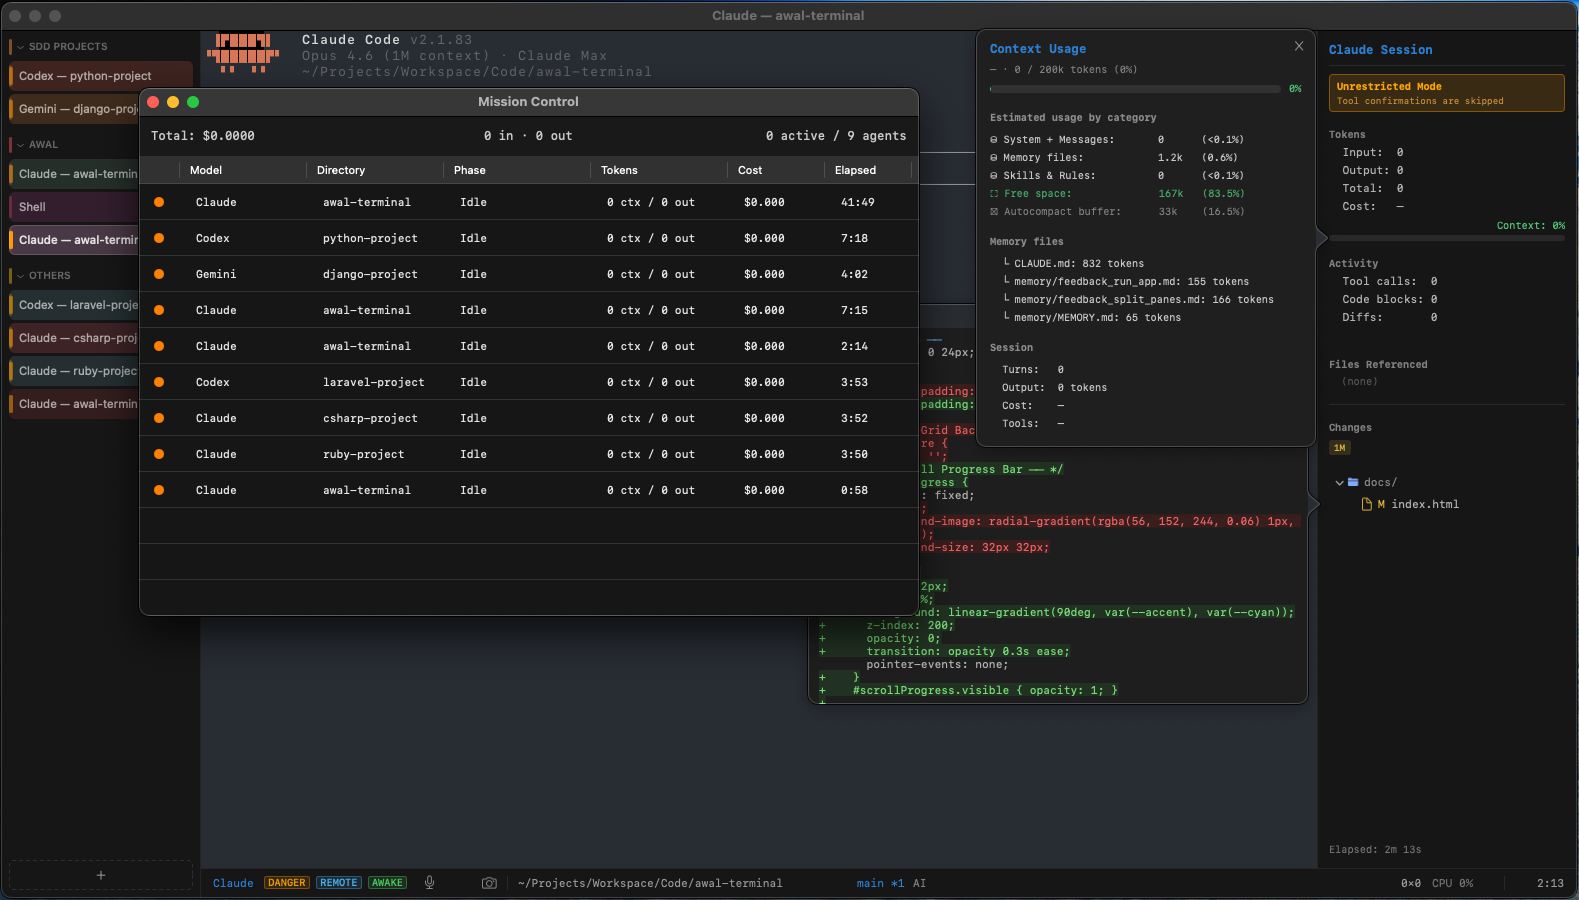The height and width of the screenshot is (900, 1579).
Task: Open Codex — python-project session tab
Action: (x=100, y=76)
